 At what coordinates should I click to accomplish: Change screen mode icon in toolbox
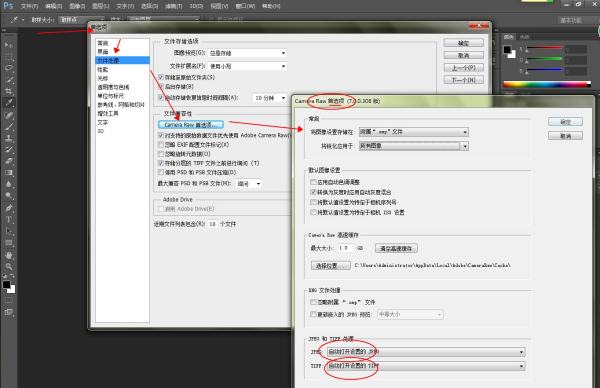coord(8,312)
